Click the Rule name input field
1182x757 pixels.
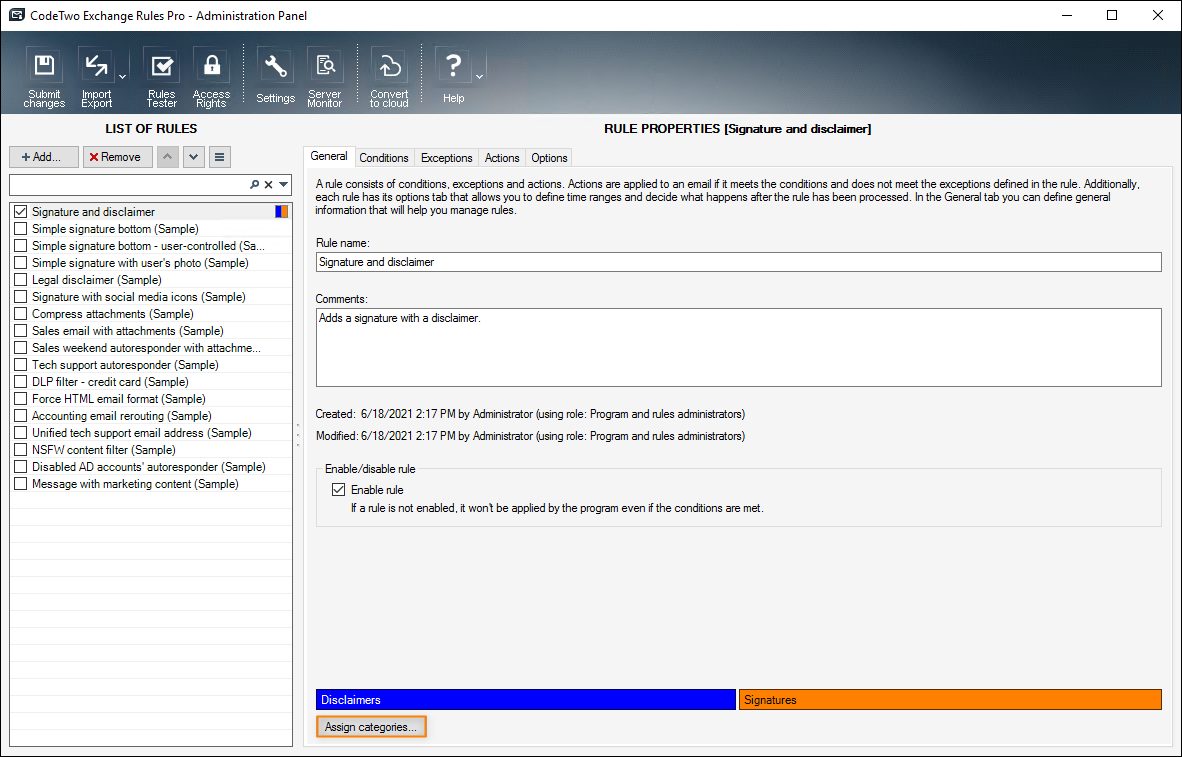point(738,262)
